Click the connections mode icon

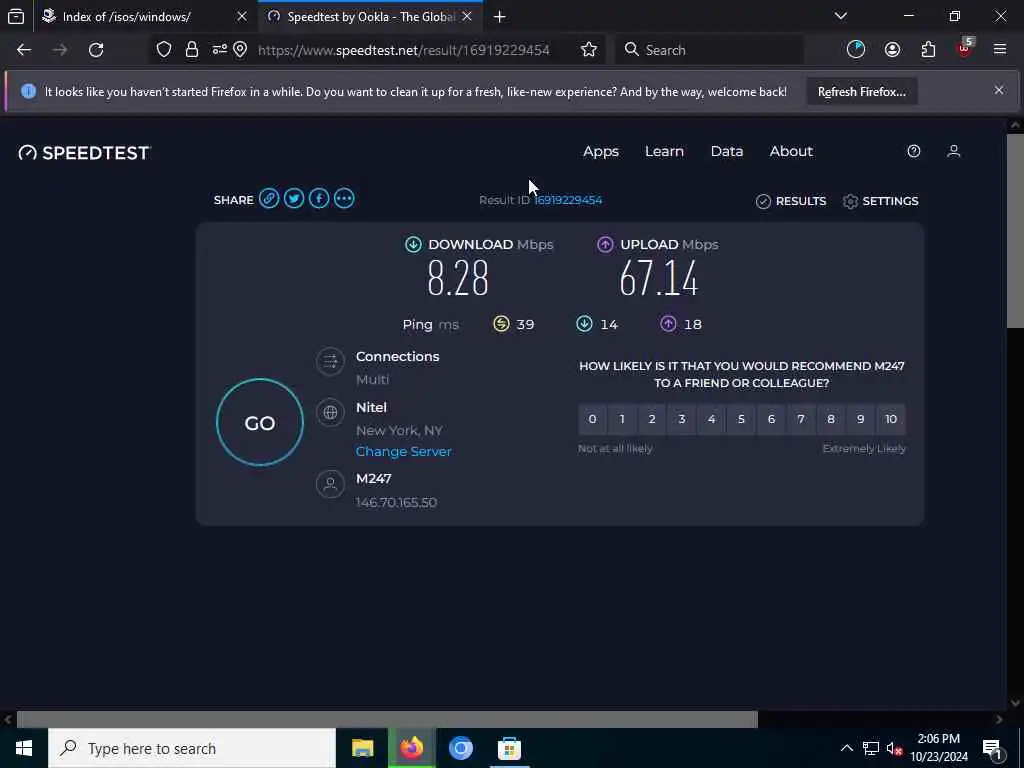tap(330, 361)
